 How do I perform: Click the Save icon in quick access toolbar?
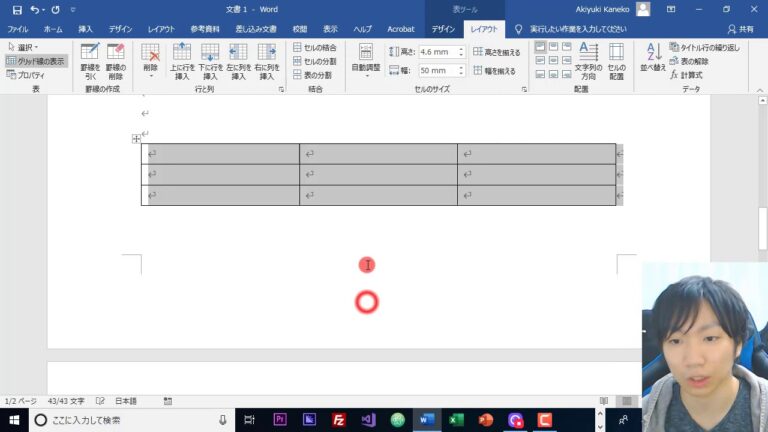pyautogui.click(x=17, y=10)
